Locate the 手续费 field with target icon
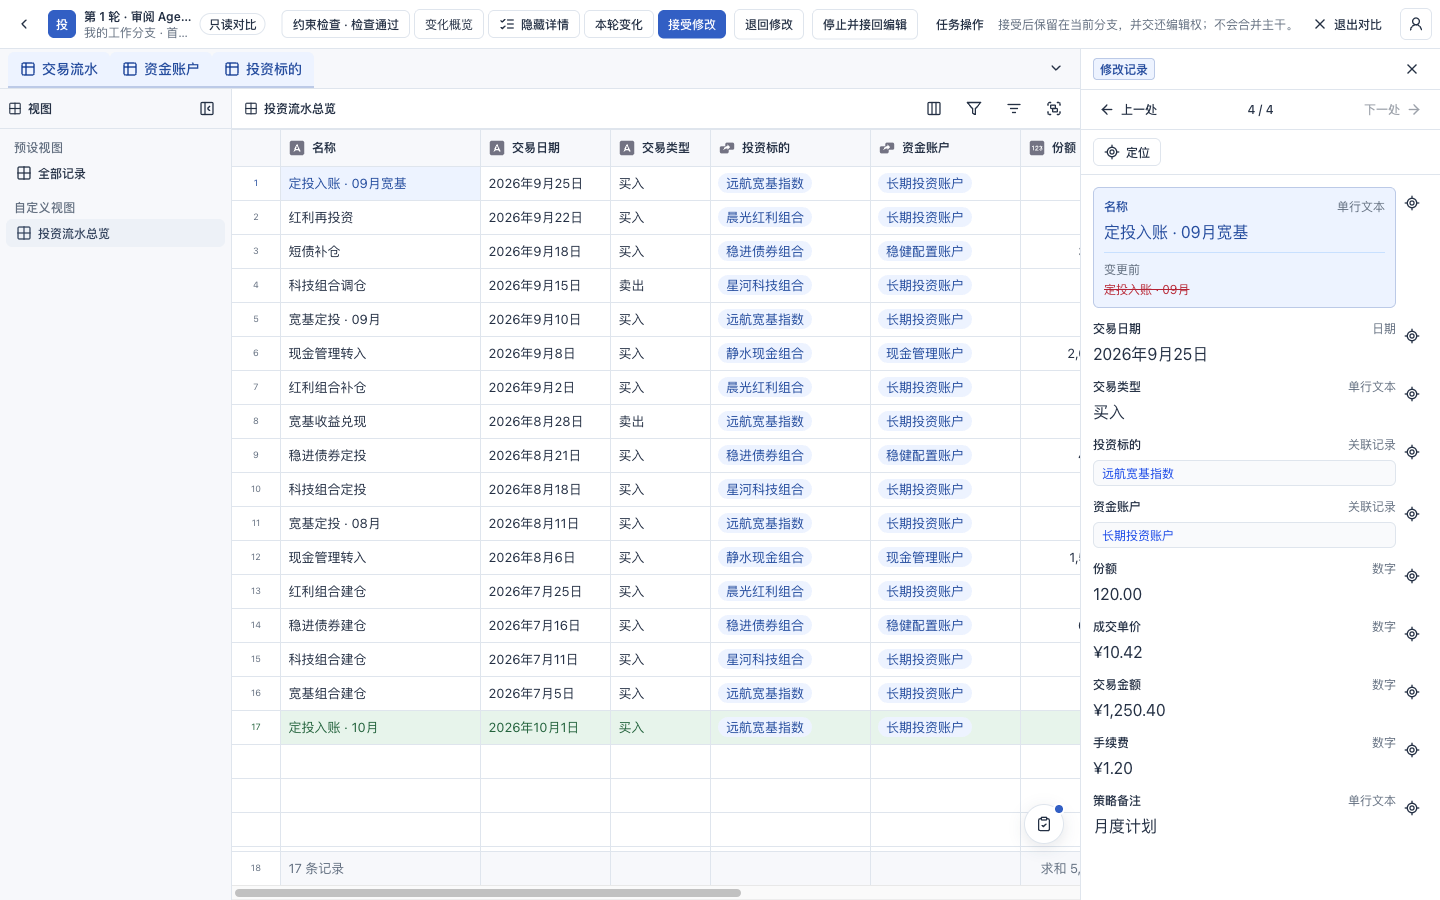The width and height of the screenshot is (1440, 900). (x=1412, y=750)
